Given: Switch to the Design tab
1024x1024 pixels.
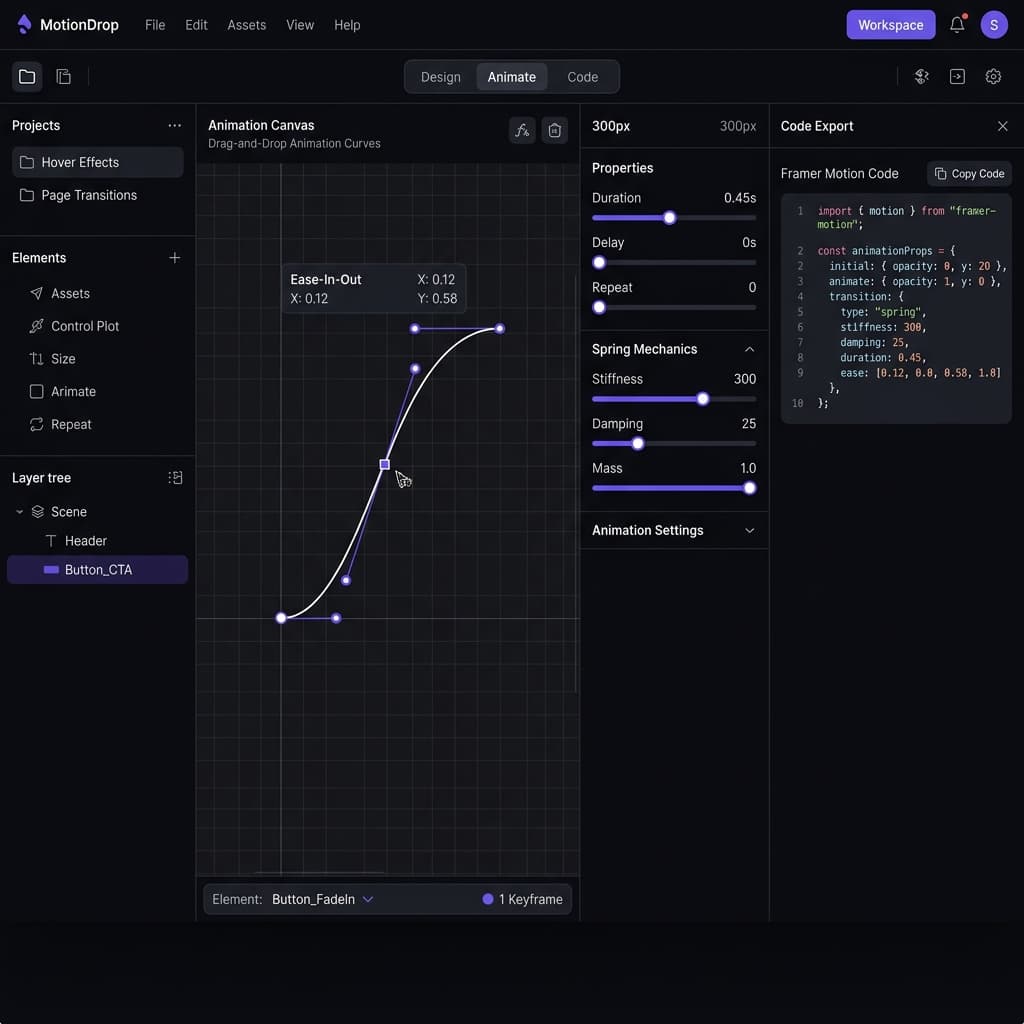Looking at the screenshot, I should (441, 77).
